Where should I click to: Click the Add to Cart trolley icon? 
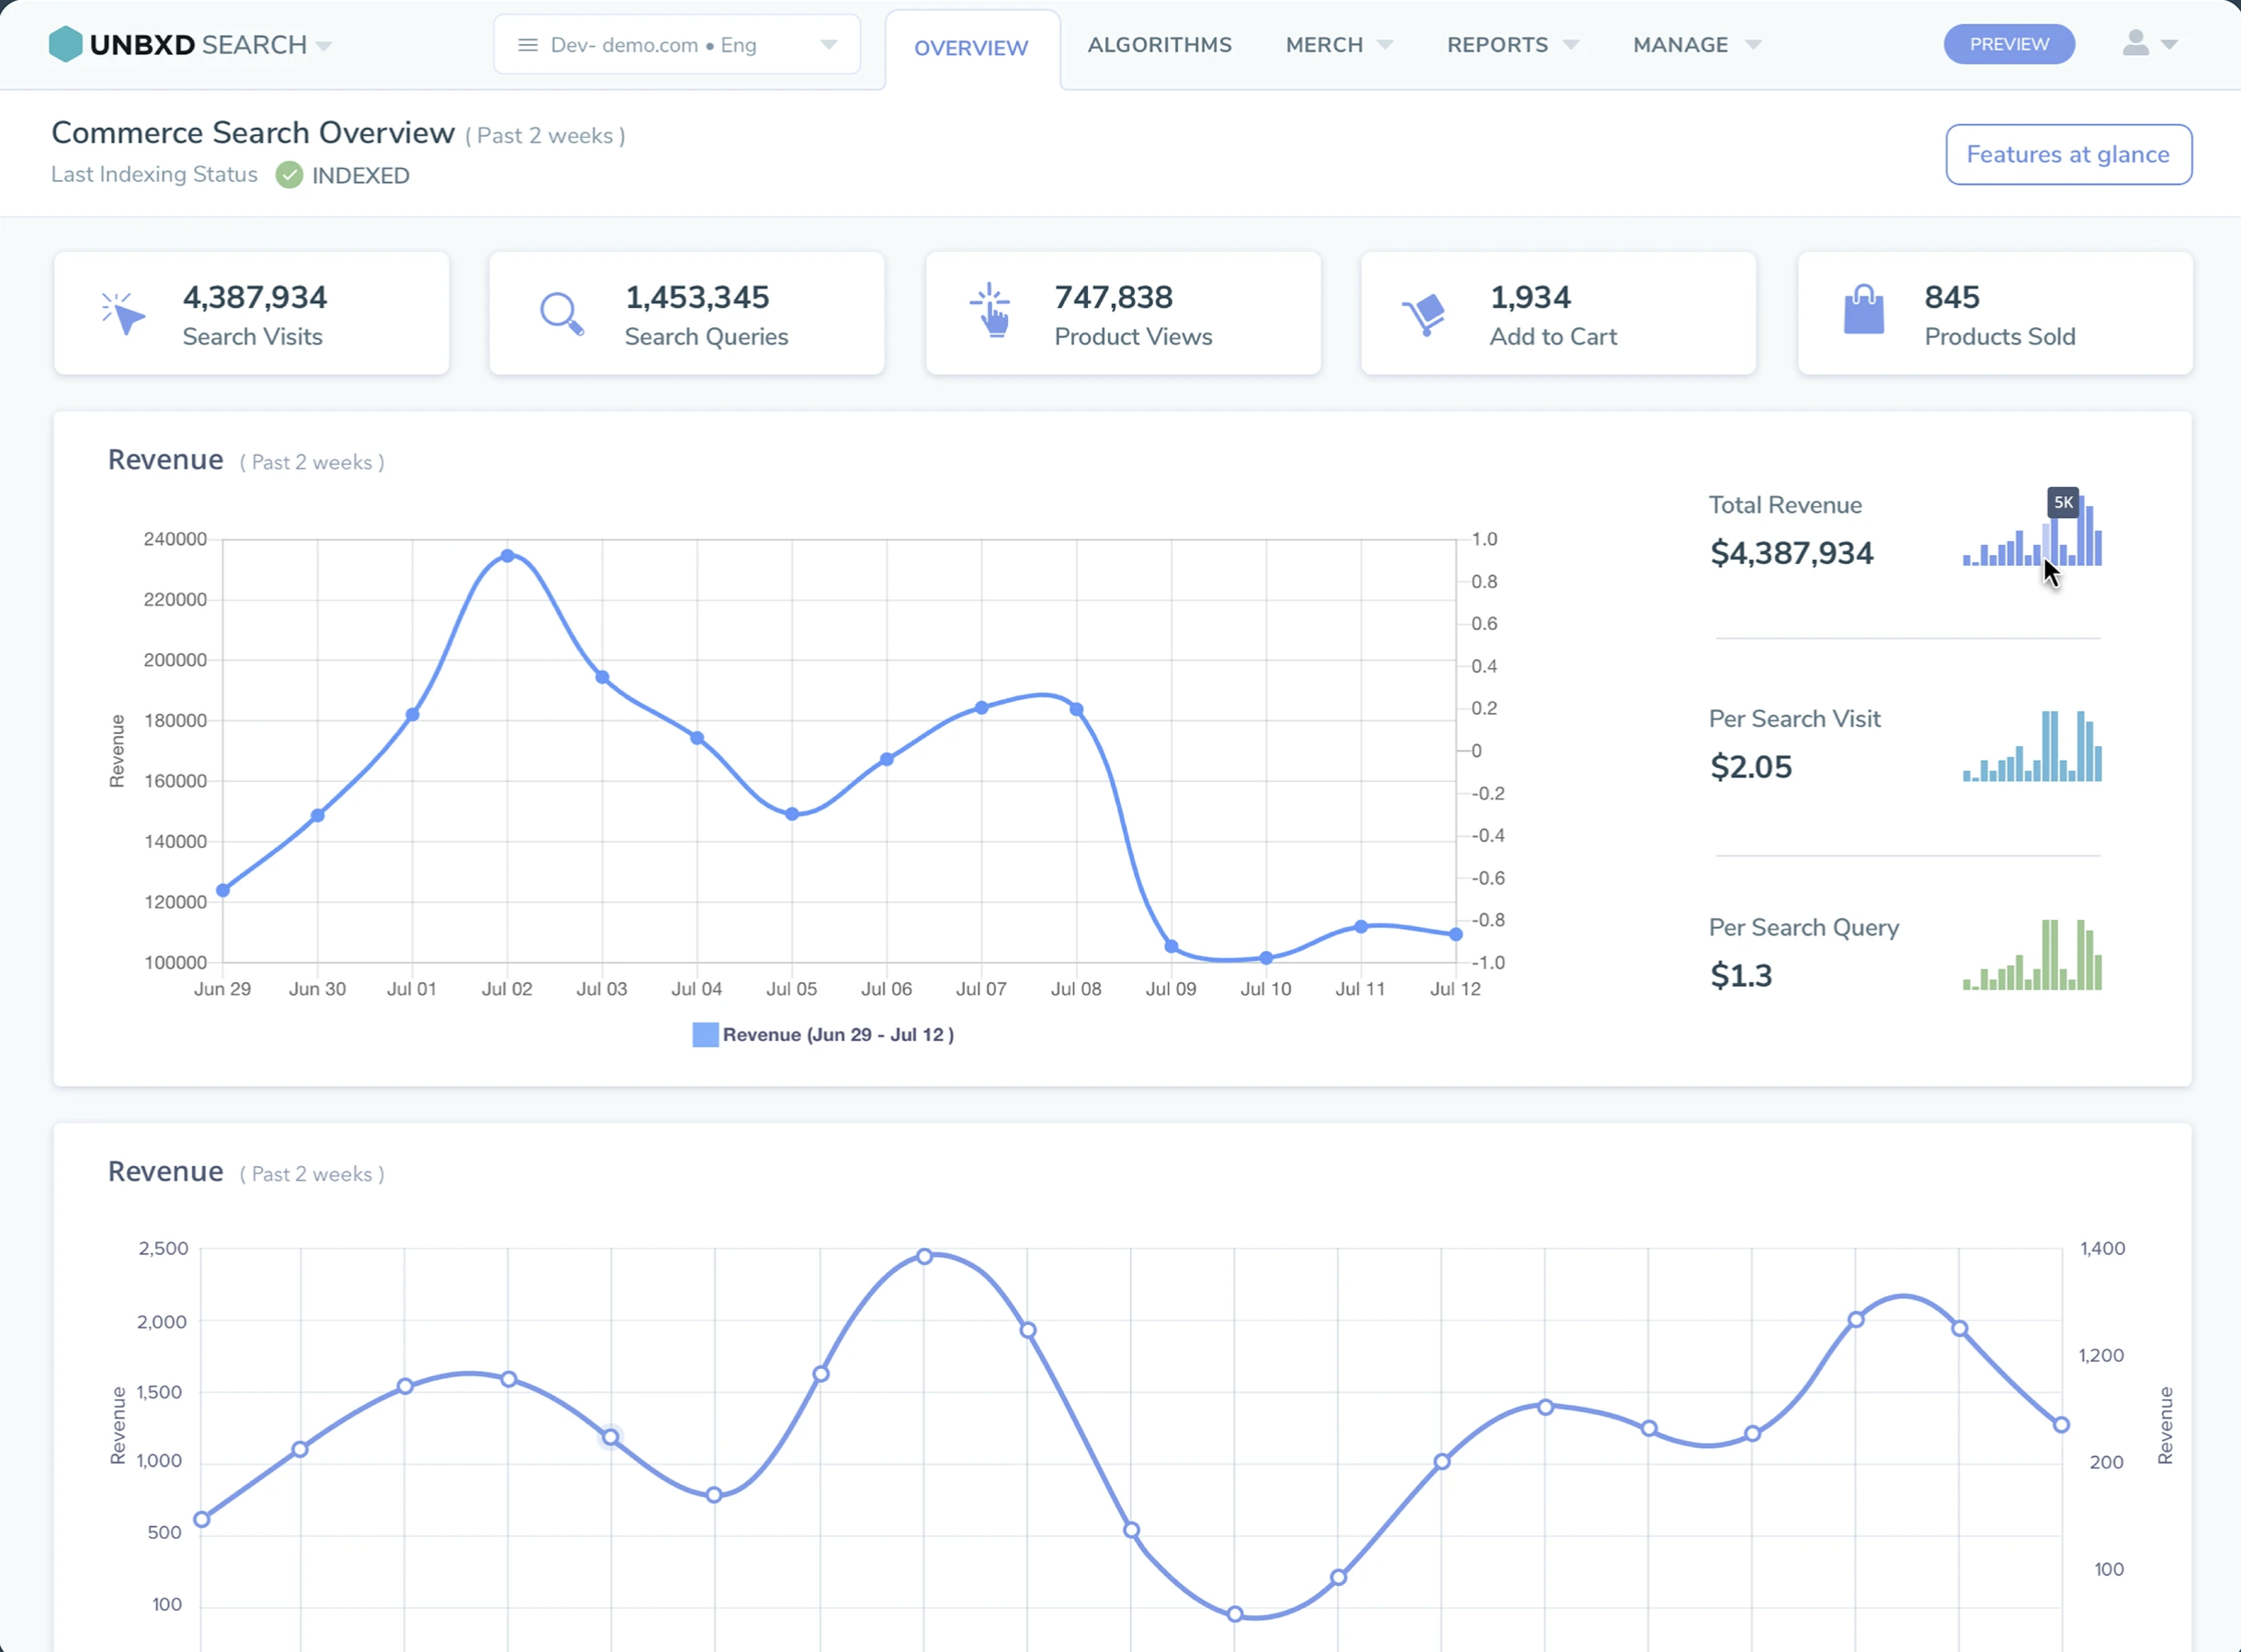click(1426, 312)
